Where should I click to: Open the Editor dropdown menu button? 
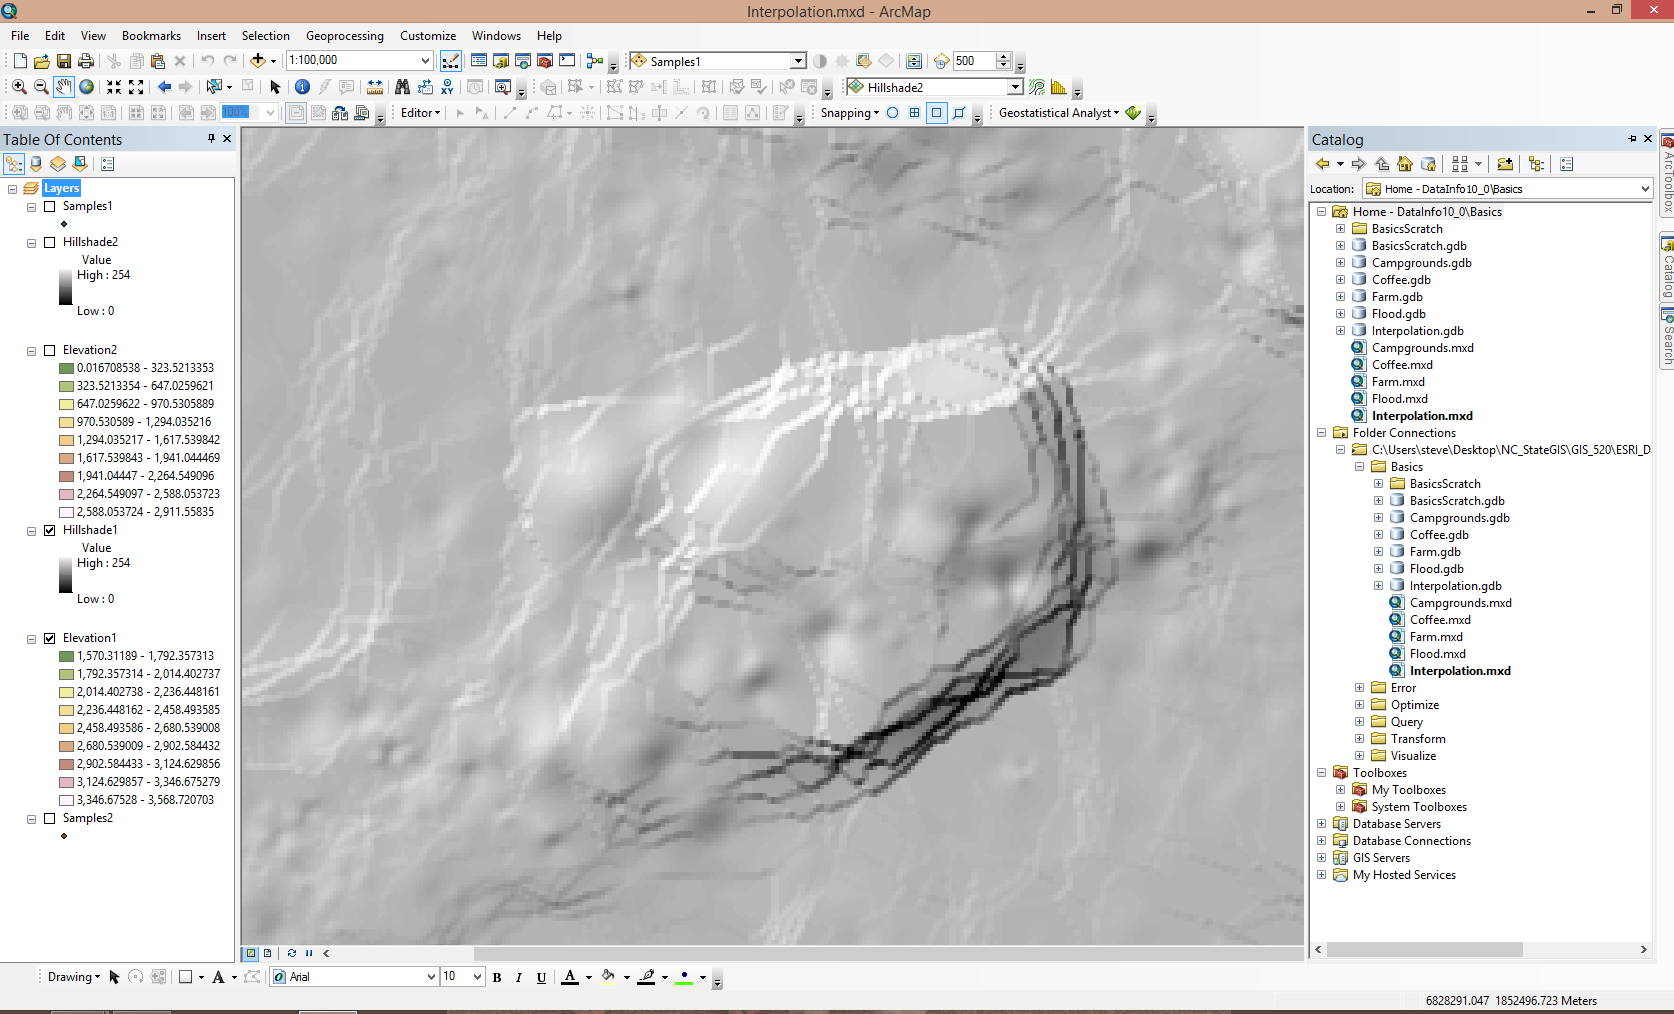420,113
